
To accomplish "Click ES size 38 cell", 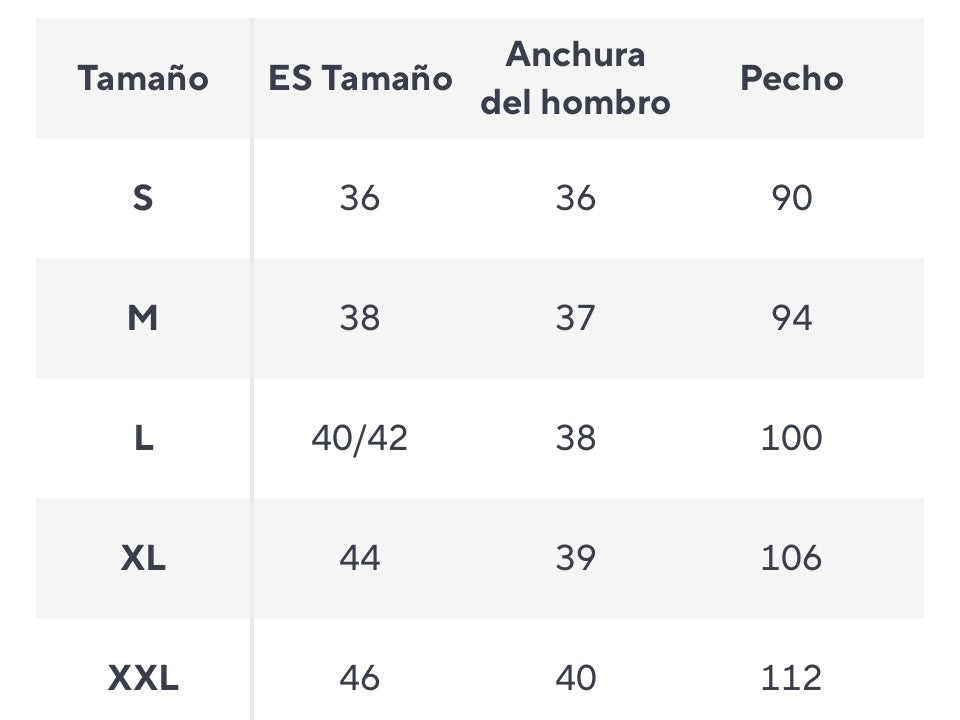I will click(x=360, y=318).
